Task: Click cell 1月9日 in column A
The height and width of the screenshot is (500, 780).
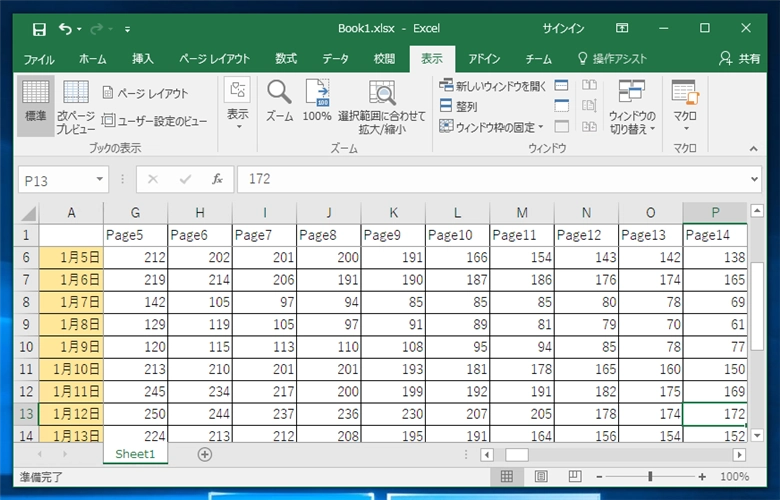Action: 71,347
